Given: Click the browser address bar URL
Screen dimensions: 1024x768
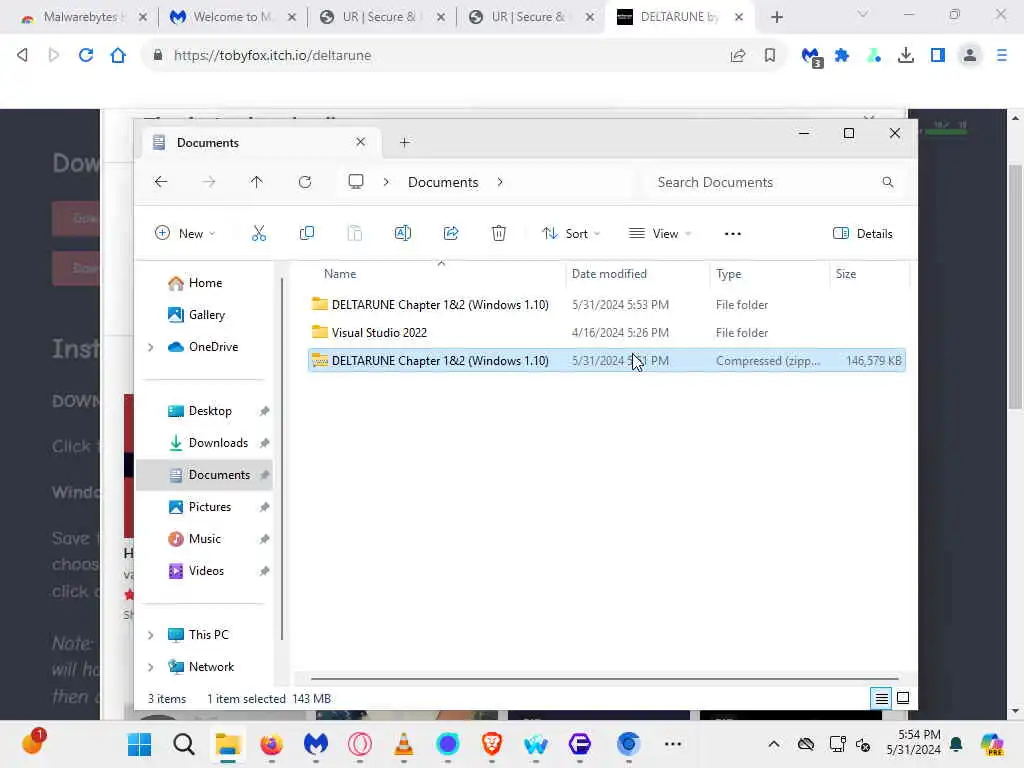Looking at the screenshot, I should tap(272, 56).
